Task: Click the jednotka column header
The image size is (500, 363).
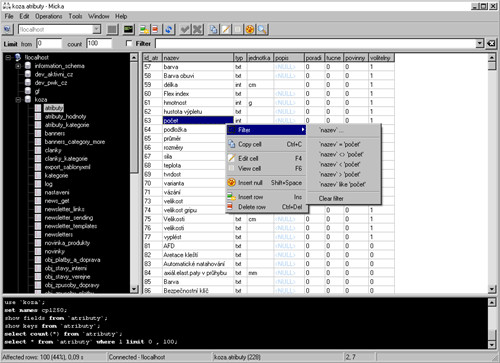Action: click(260, 58)
